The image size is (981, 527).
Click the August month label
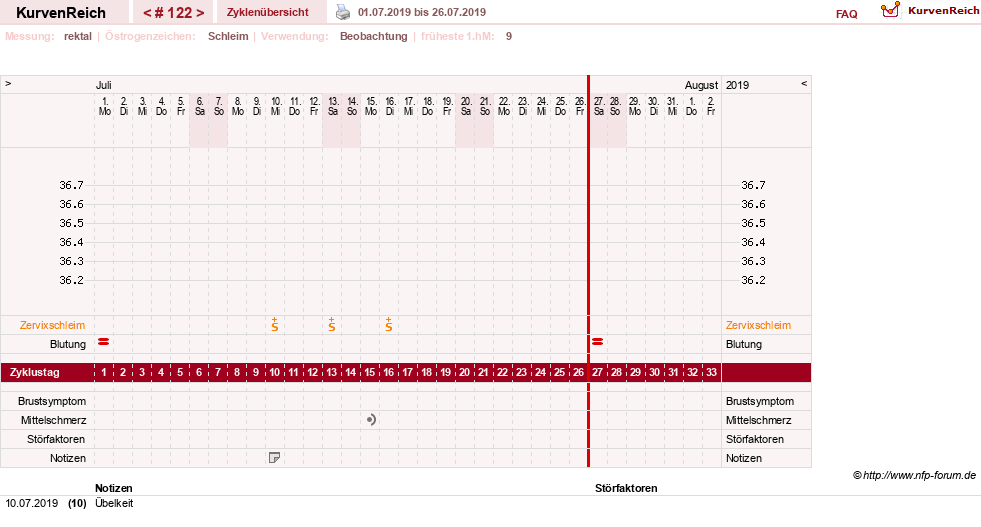click(701, 85)
